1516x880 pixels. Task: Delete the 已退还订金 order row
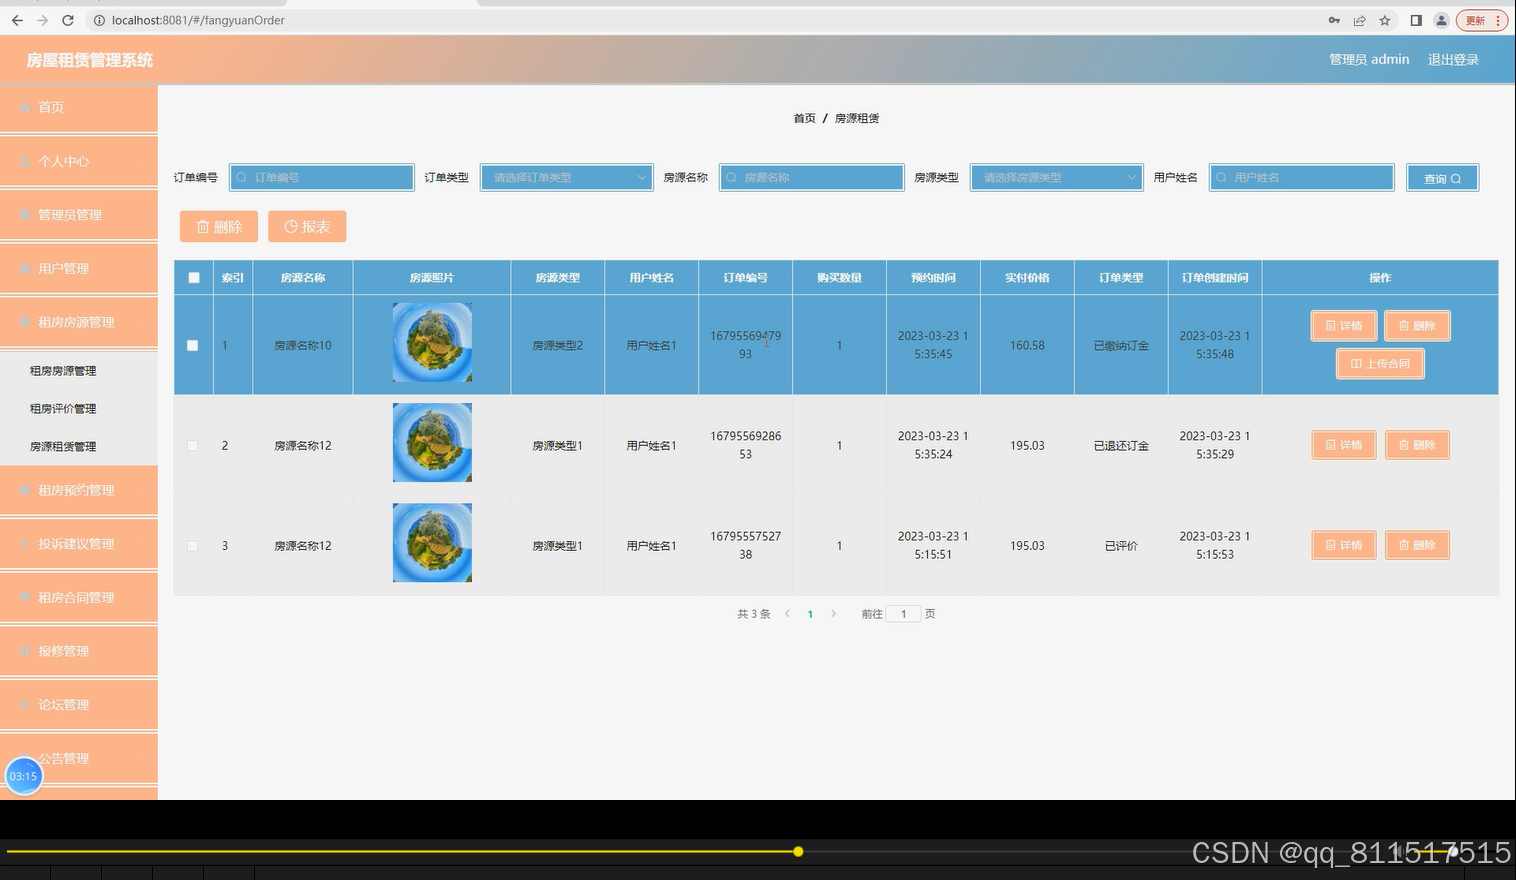point(1417,445)
